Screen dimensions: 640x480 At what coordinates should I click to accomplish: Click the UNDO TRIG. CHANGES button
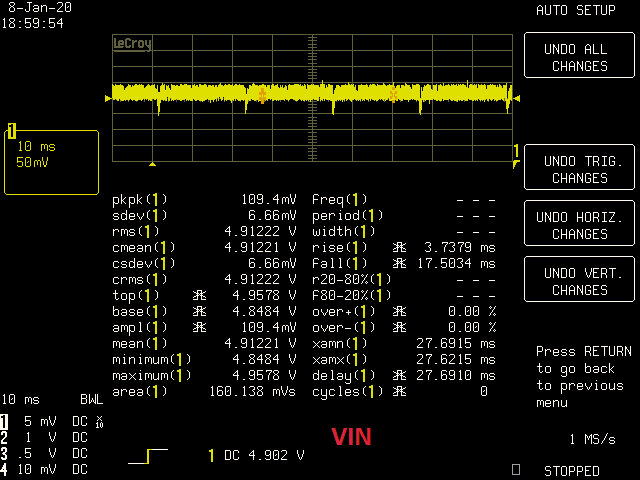(x=579, y=167)
